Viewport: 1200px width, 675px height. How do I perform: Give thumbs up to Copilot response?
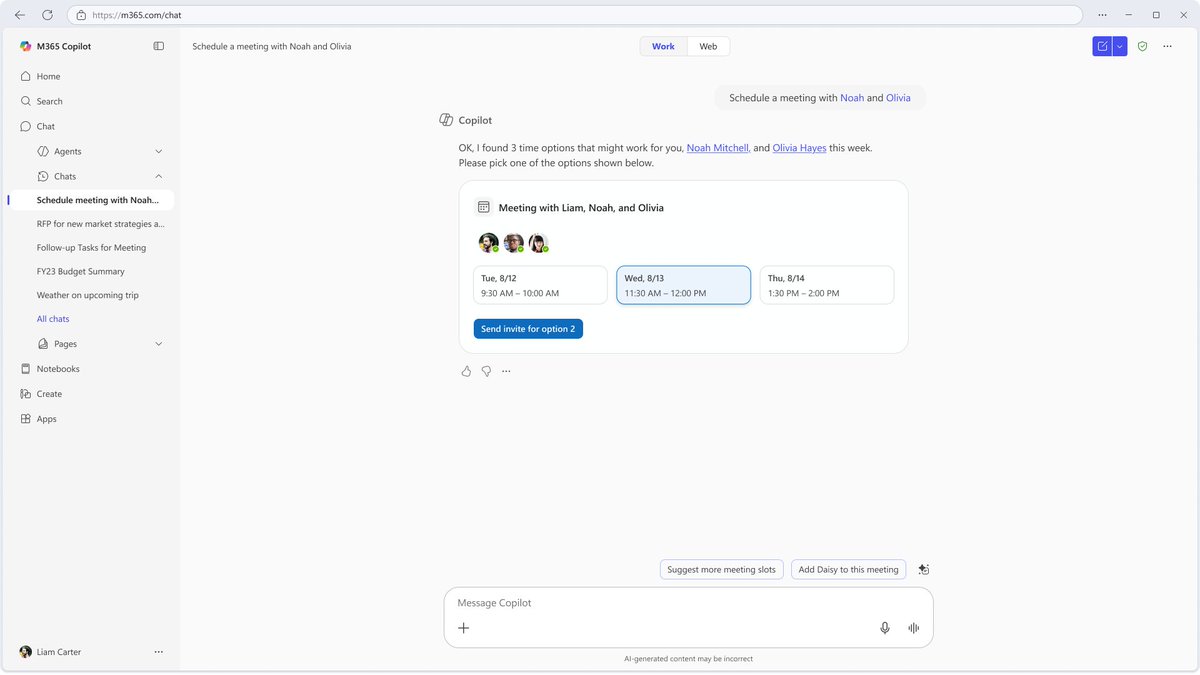pos(466,371)
